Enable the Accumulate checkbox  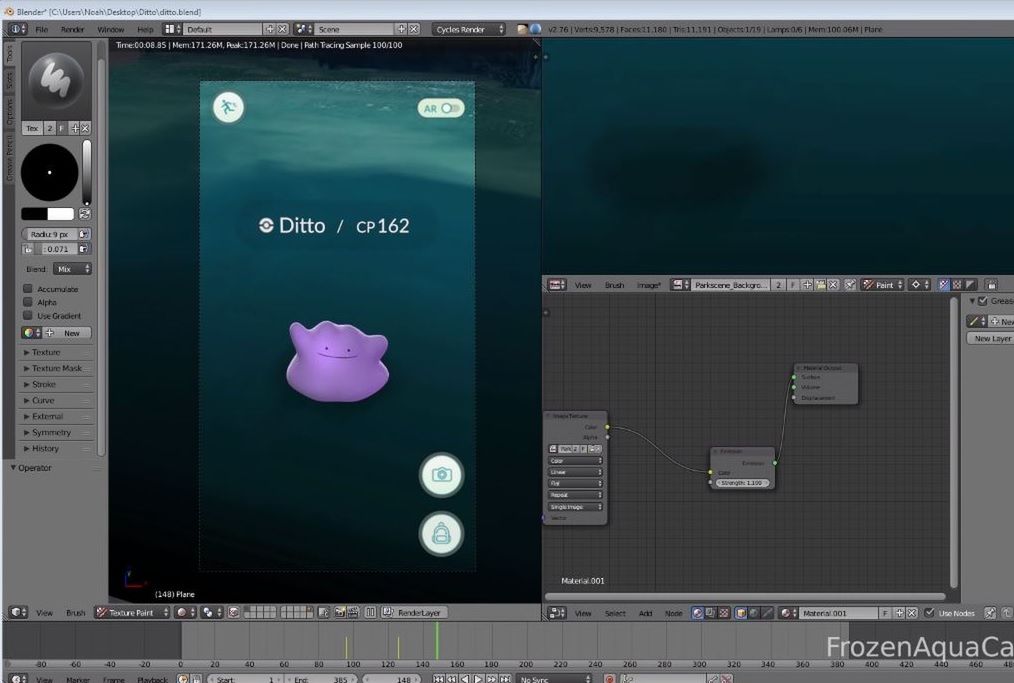pos(28,288)
